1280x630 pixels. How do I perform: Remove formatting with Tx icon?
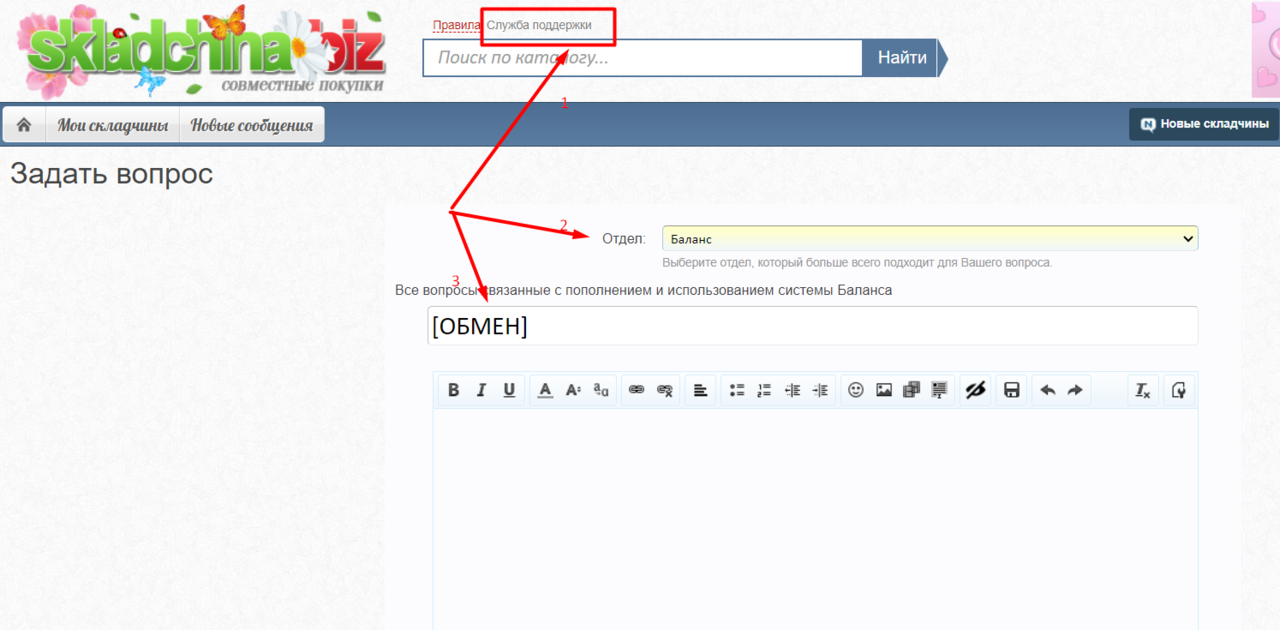(x=1142, y=390)
